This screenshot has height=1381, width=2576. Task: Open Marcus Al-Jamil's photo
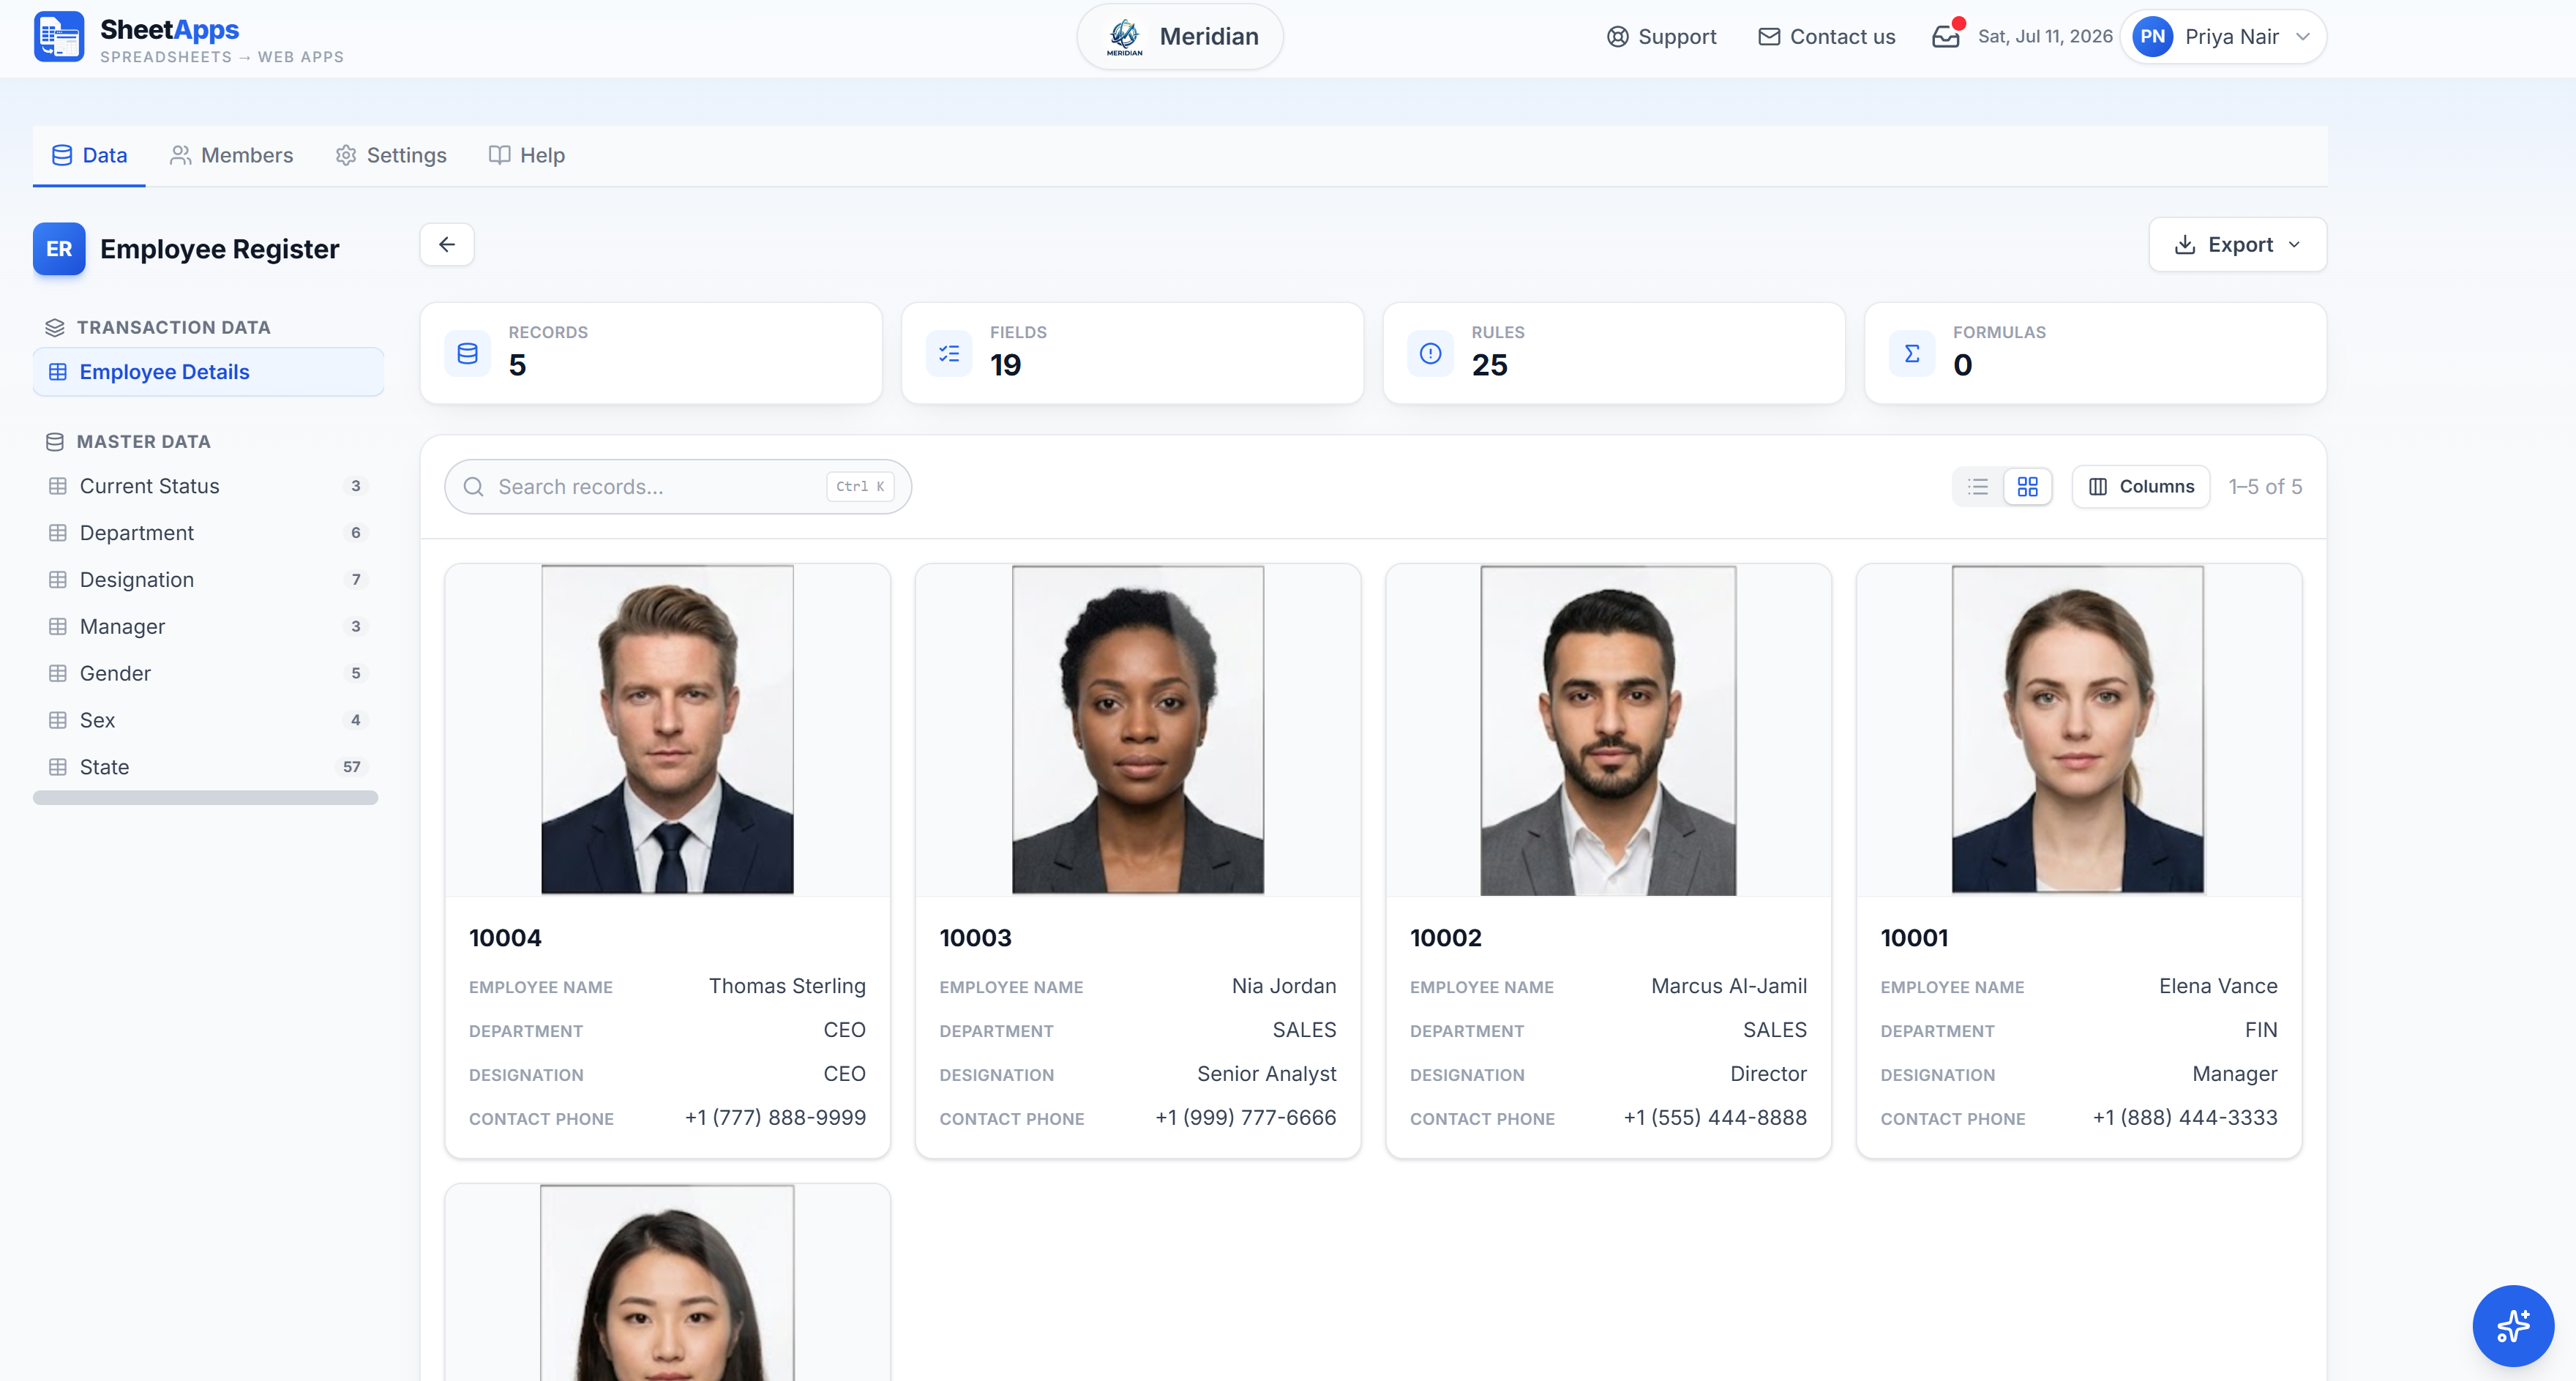point(1608,730)
